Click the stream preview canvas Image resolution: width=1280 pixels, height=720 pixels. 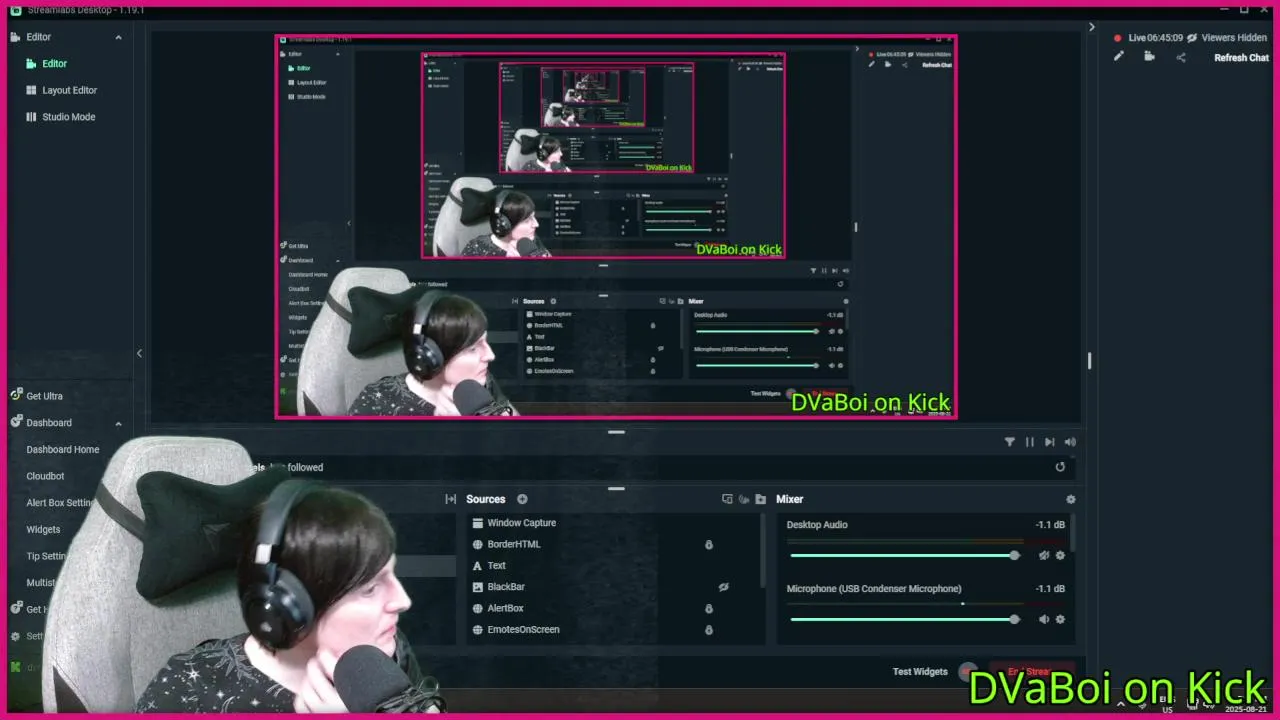[616, 227]
